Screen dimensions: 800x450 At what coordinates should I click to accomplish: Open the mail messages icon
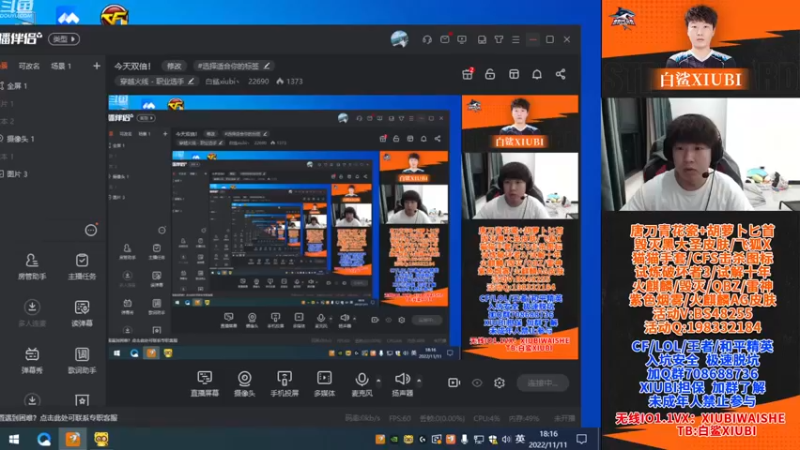pyautogui.click(x=445, y=39)
